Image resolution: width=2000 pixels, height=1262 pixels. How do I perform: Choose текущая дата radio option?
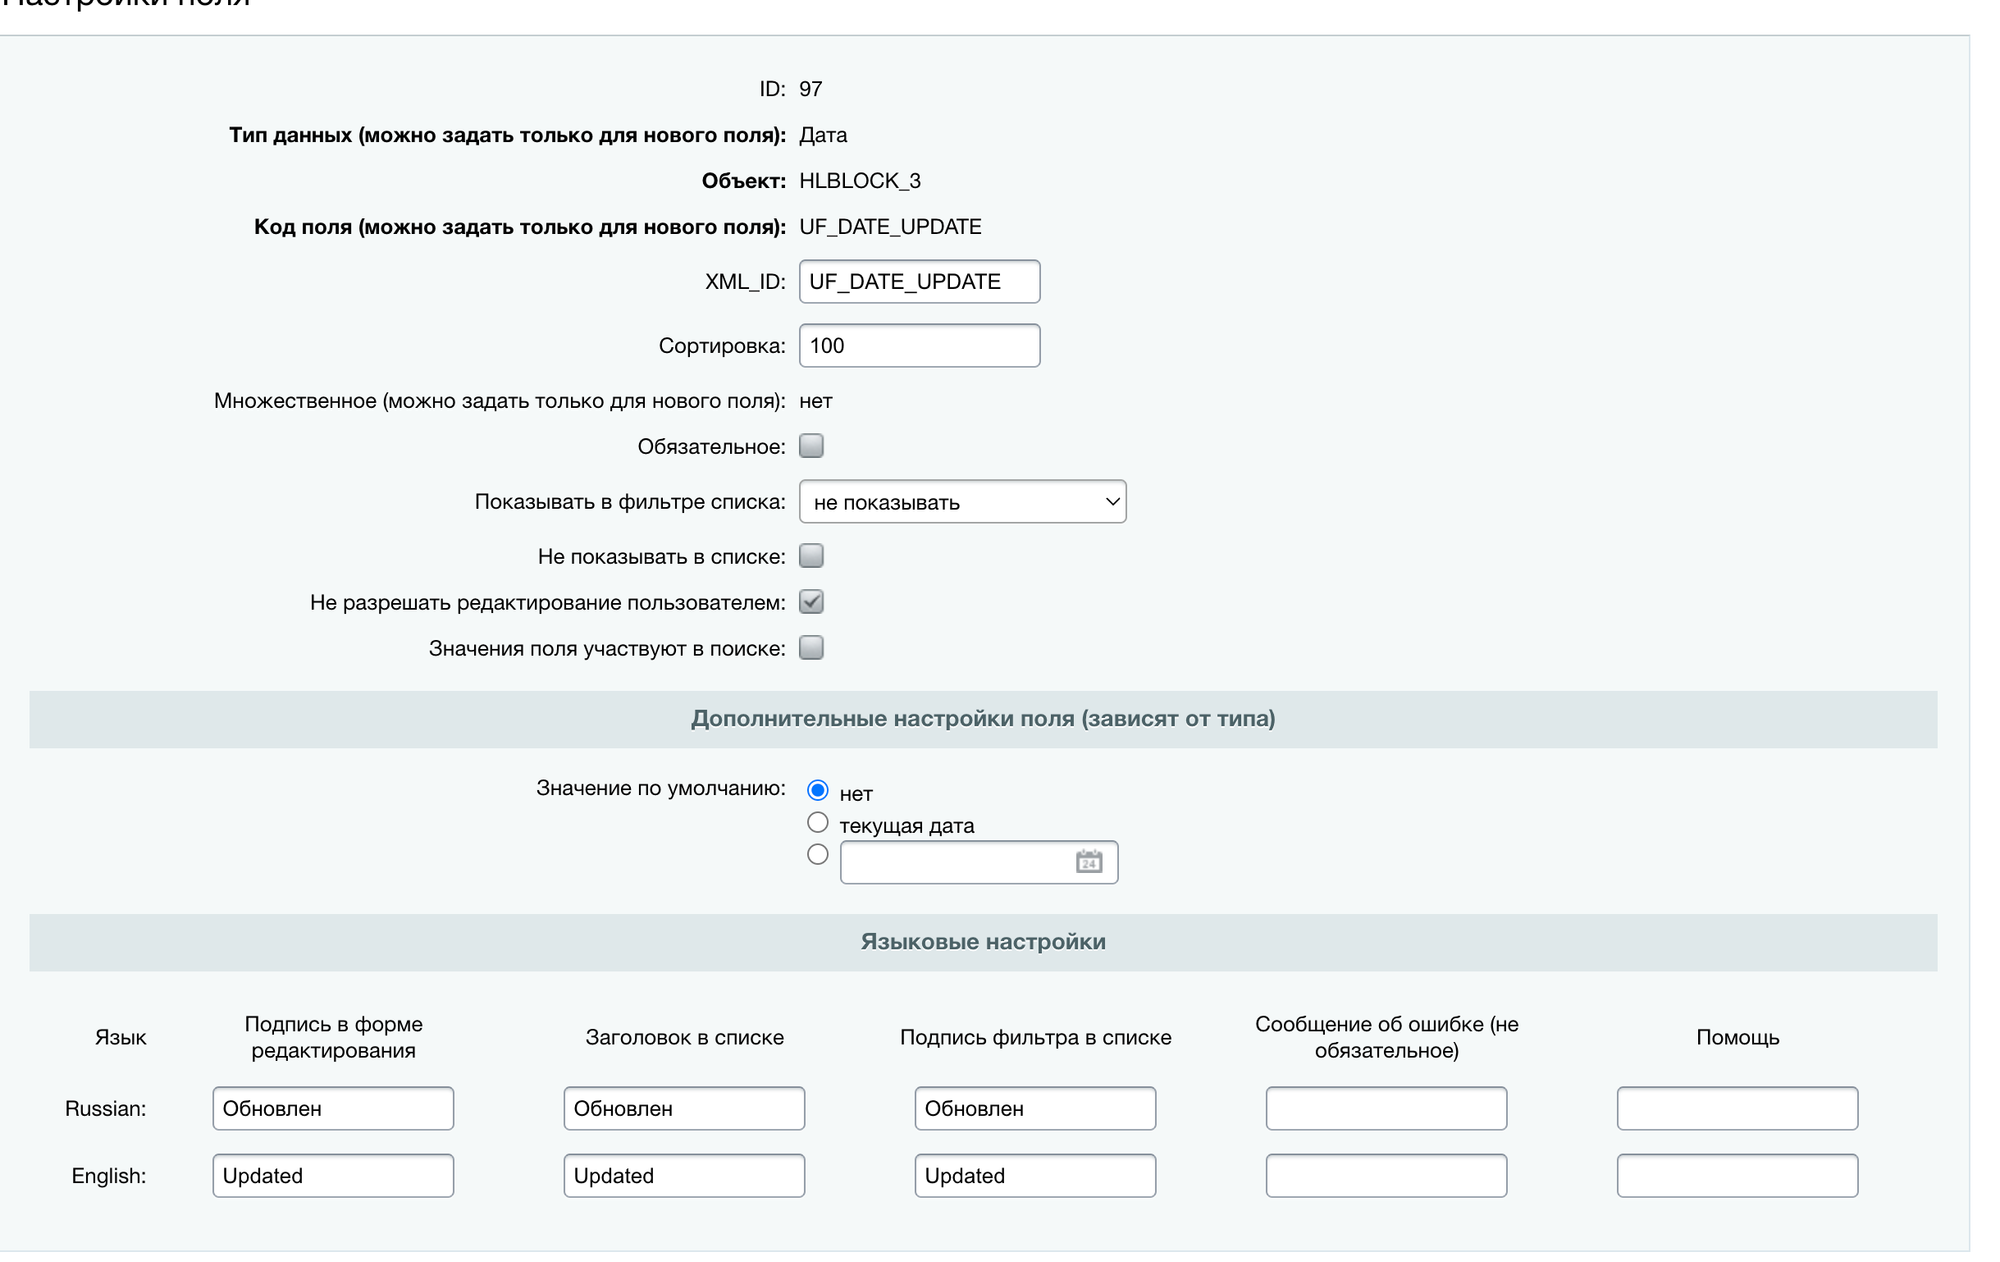click(x=817, y=823)
